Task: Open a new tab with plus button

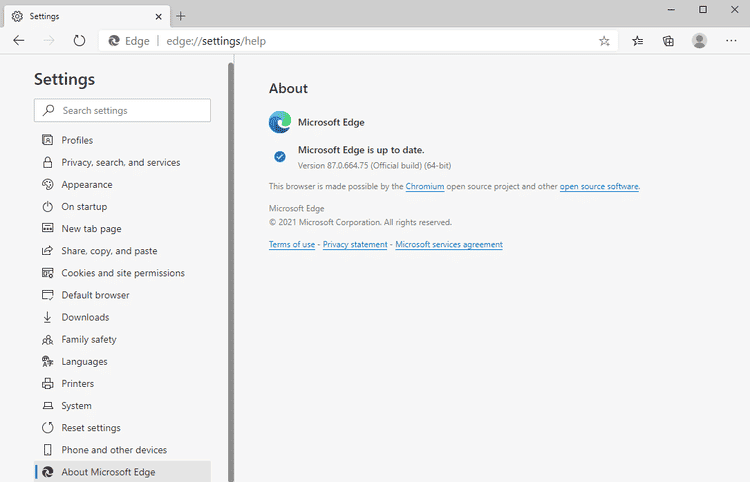Action: (x=180, y=16)
